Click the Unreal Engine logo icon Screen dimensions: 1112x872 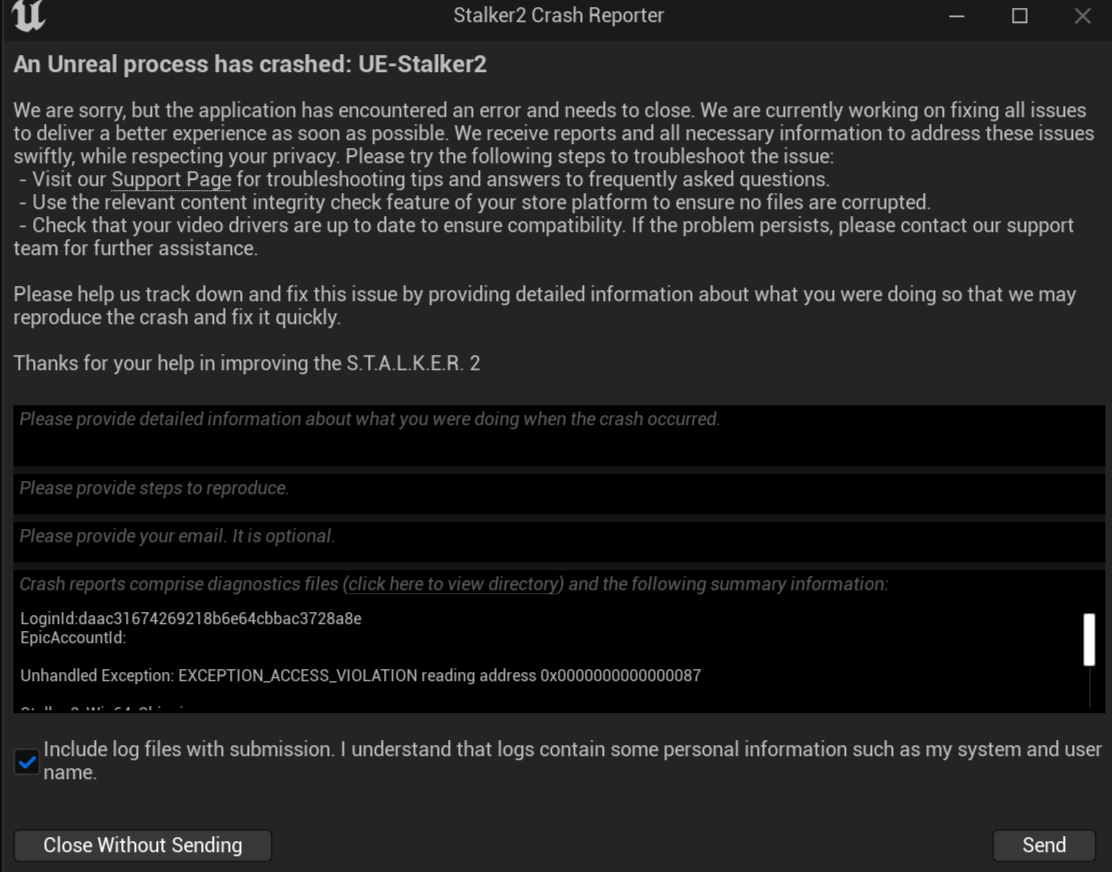(x=31, y=15)
